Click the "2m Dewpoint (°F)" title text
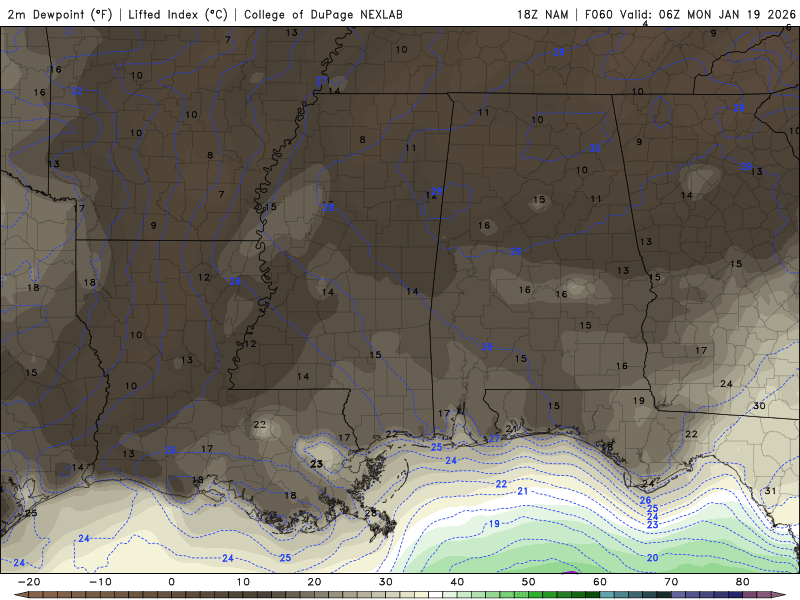 60,14
